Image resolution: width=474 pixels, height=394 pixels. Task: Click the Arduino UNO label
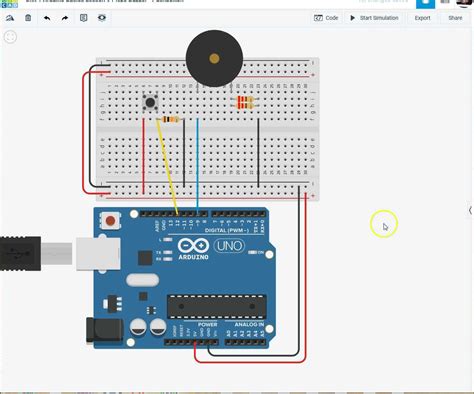click(229, 246)
